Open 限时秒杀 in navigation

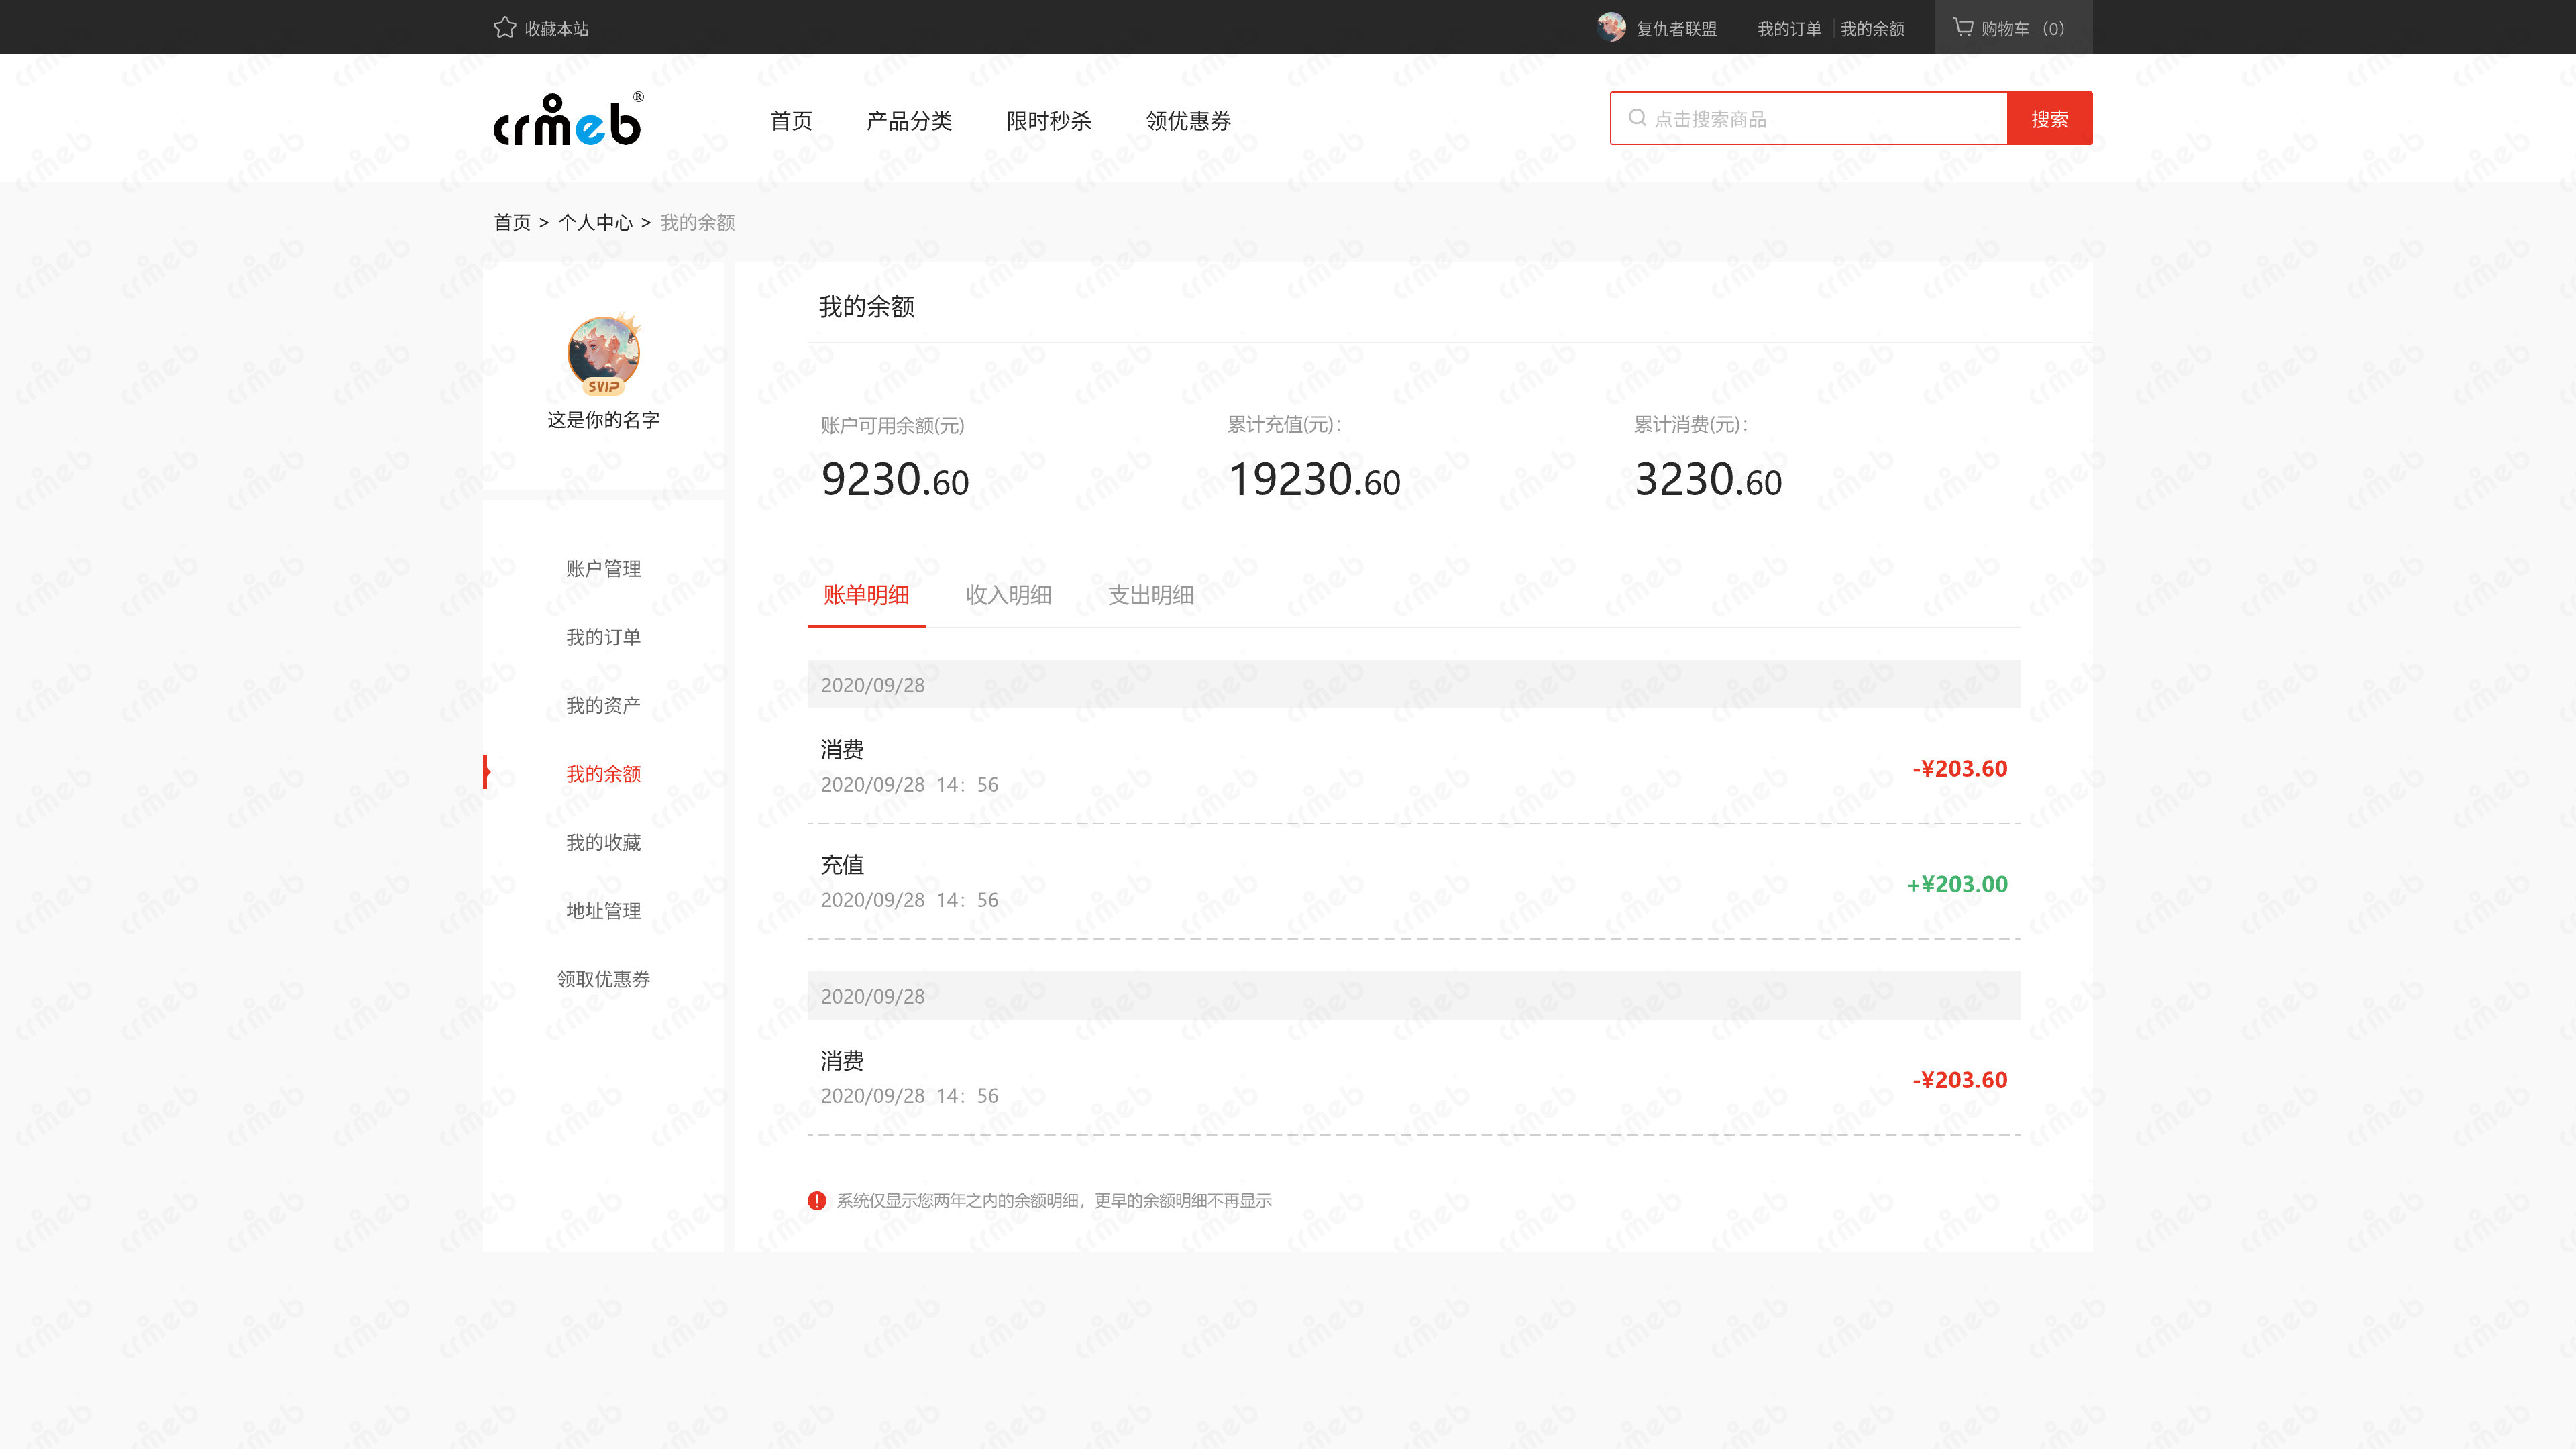coord(1048,121)
